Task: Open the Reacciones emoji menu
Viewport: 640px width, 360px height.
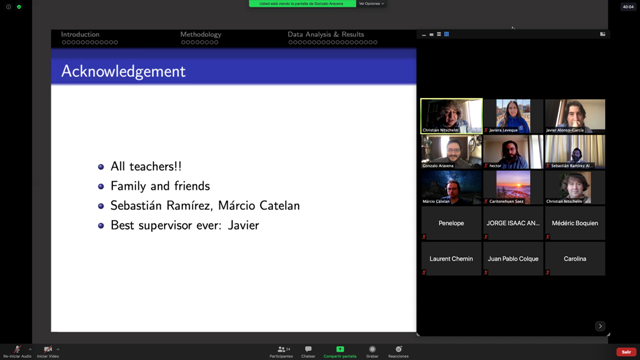Action: click(398, 349)
